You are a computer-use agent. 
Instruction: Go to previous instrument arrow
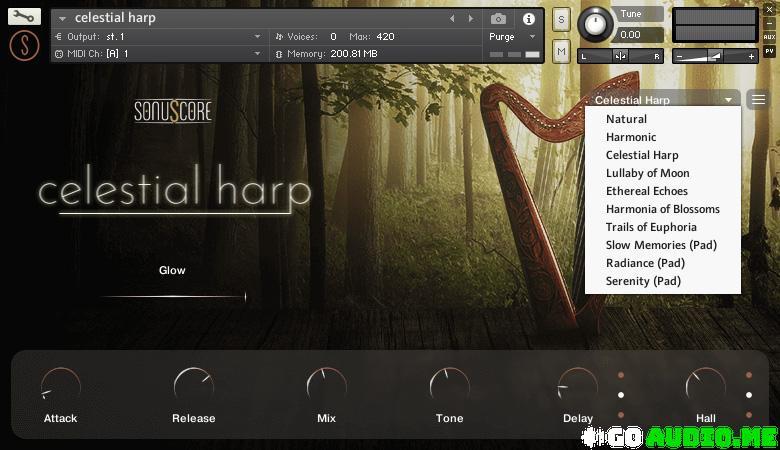pos(452,18)
